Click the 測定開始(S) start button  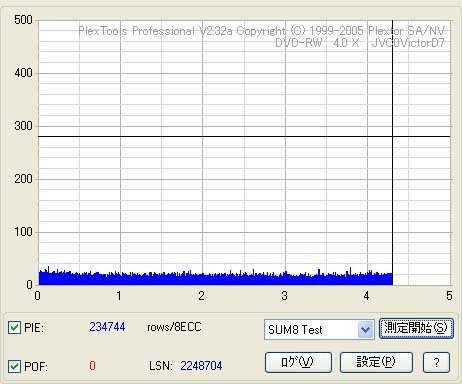pos(416,328)
